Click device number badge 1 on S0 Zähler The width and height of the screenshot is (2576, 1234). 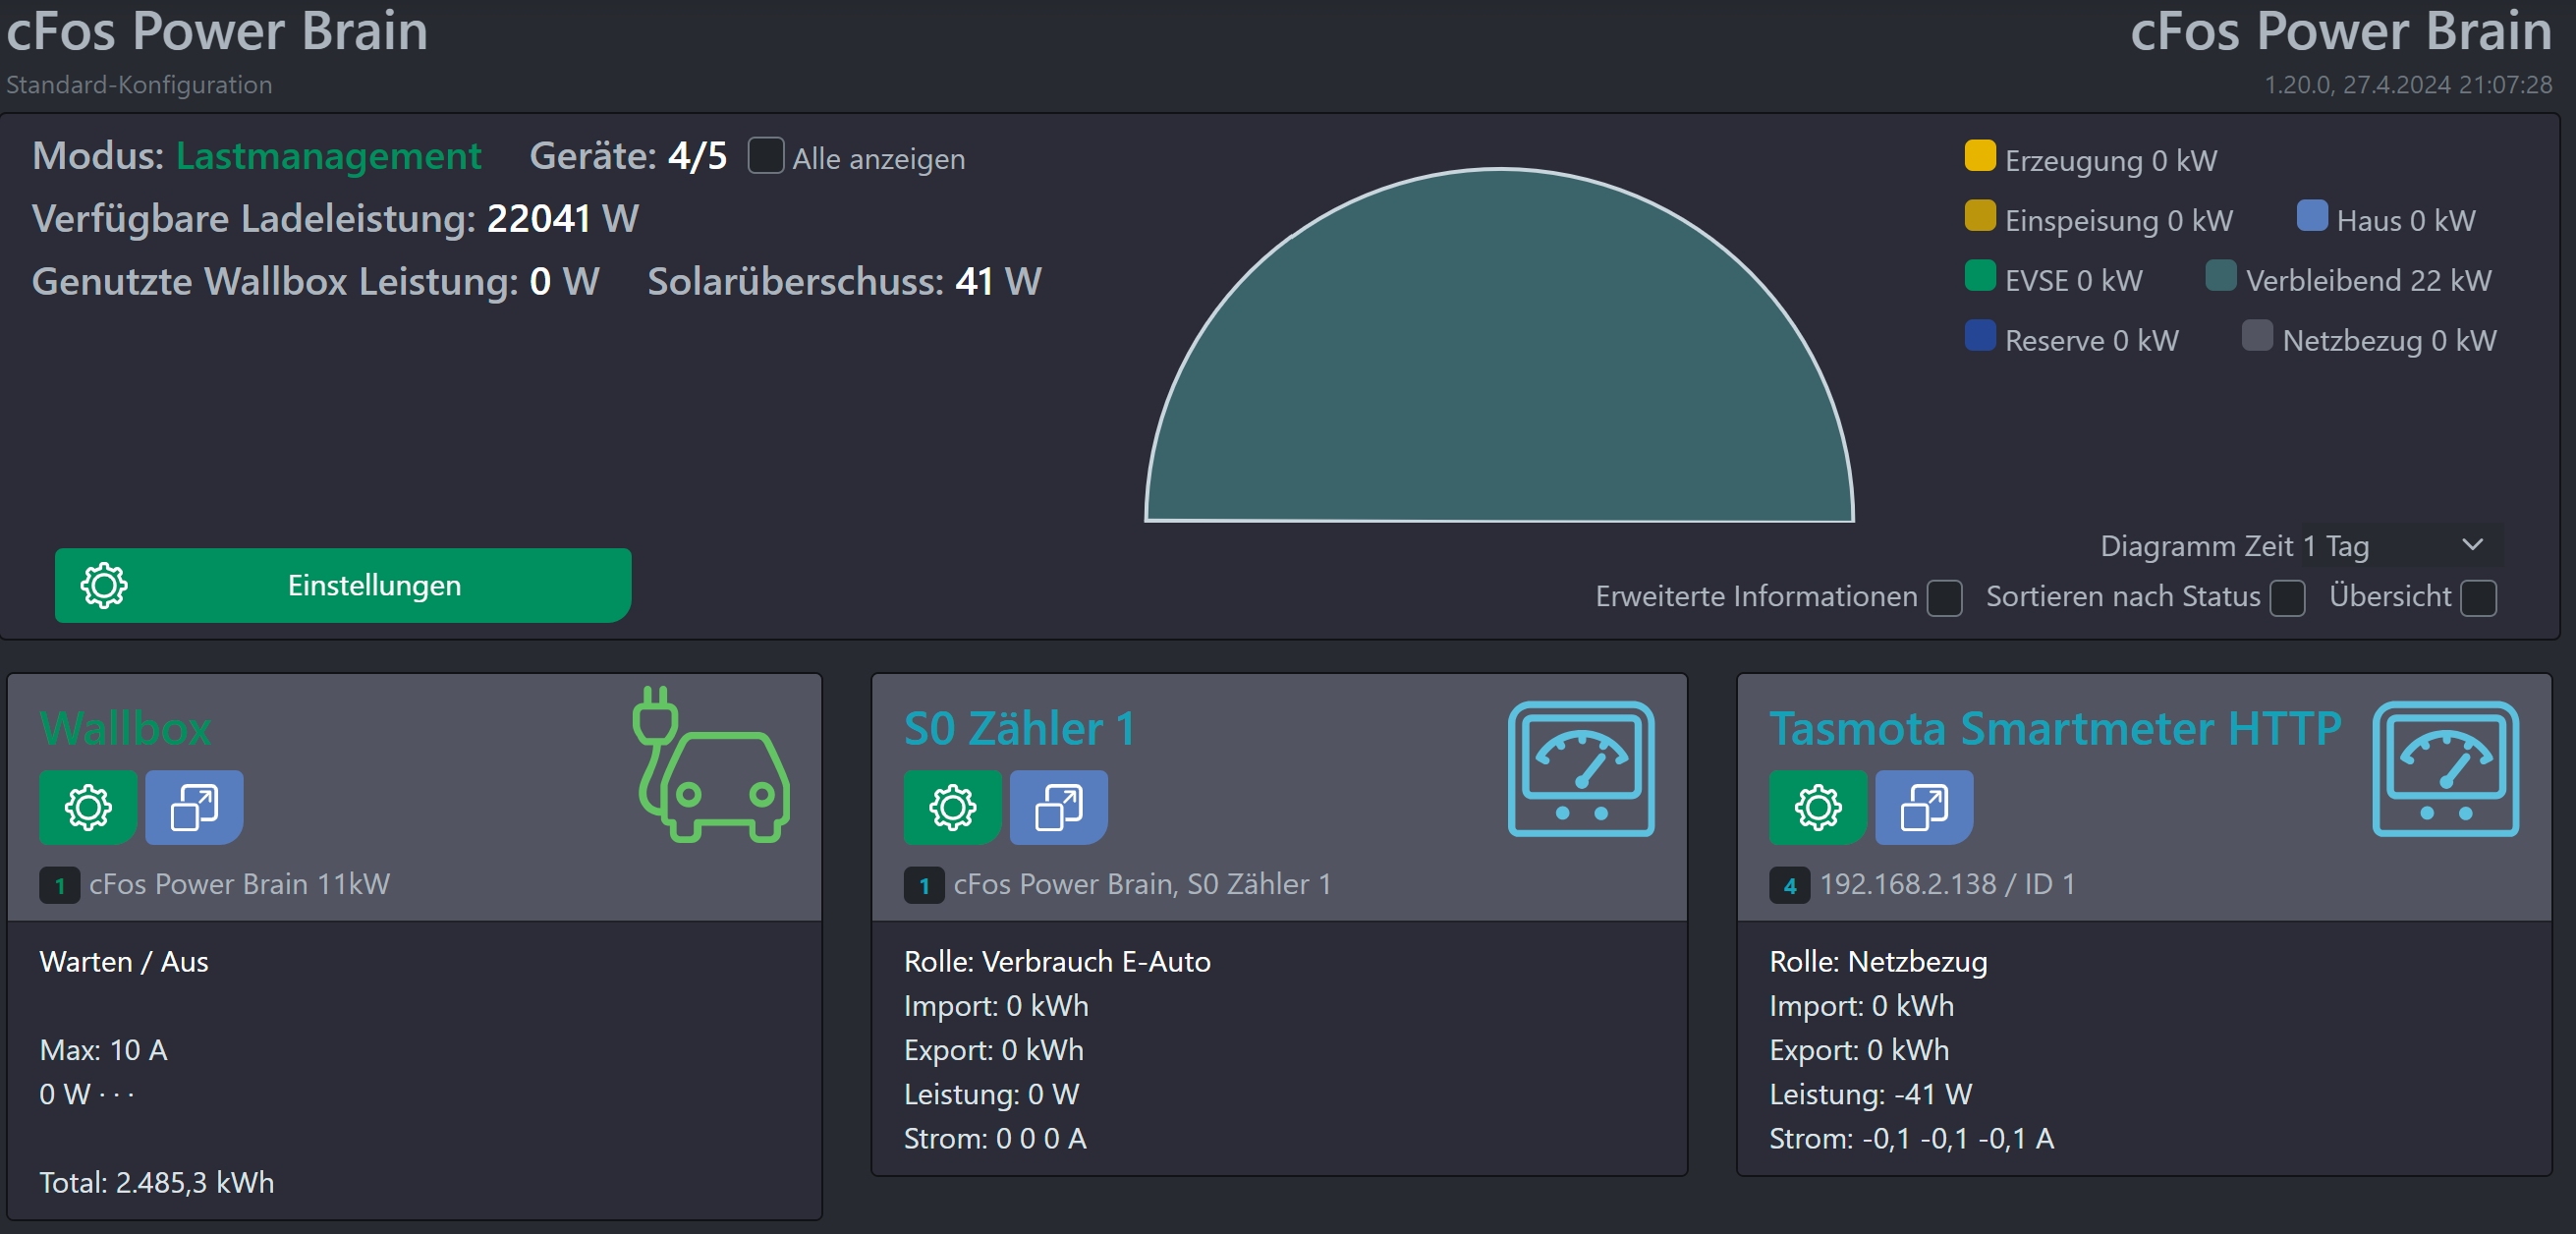coord(924,885)
